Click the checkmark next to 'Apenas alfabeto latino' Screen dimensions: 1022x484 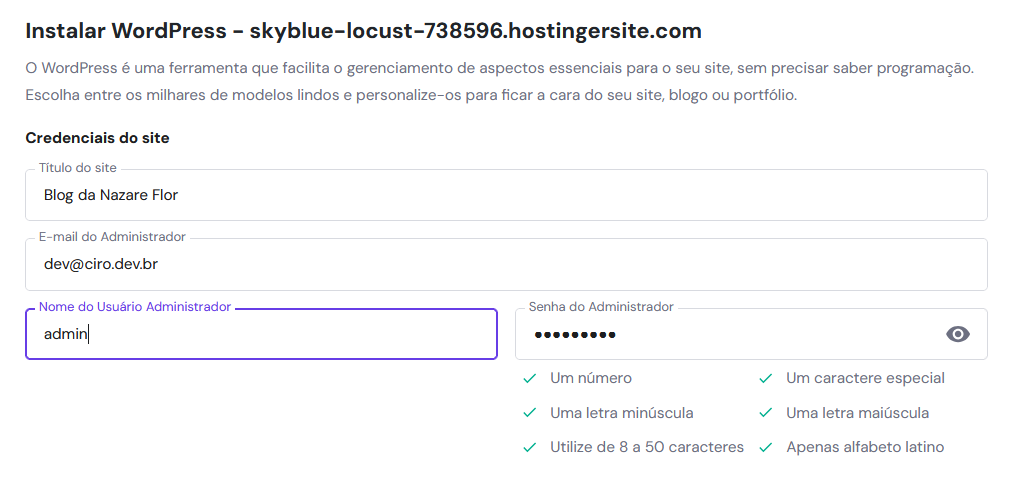[x=766, y=447]
